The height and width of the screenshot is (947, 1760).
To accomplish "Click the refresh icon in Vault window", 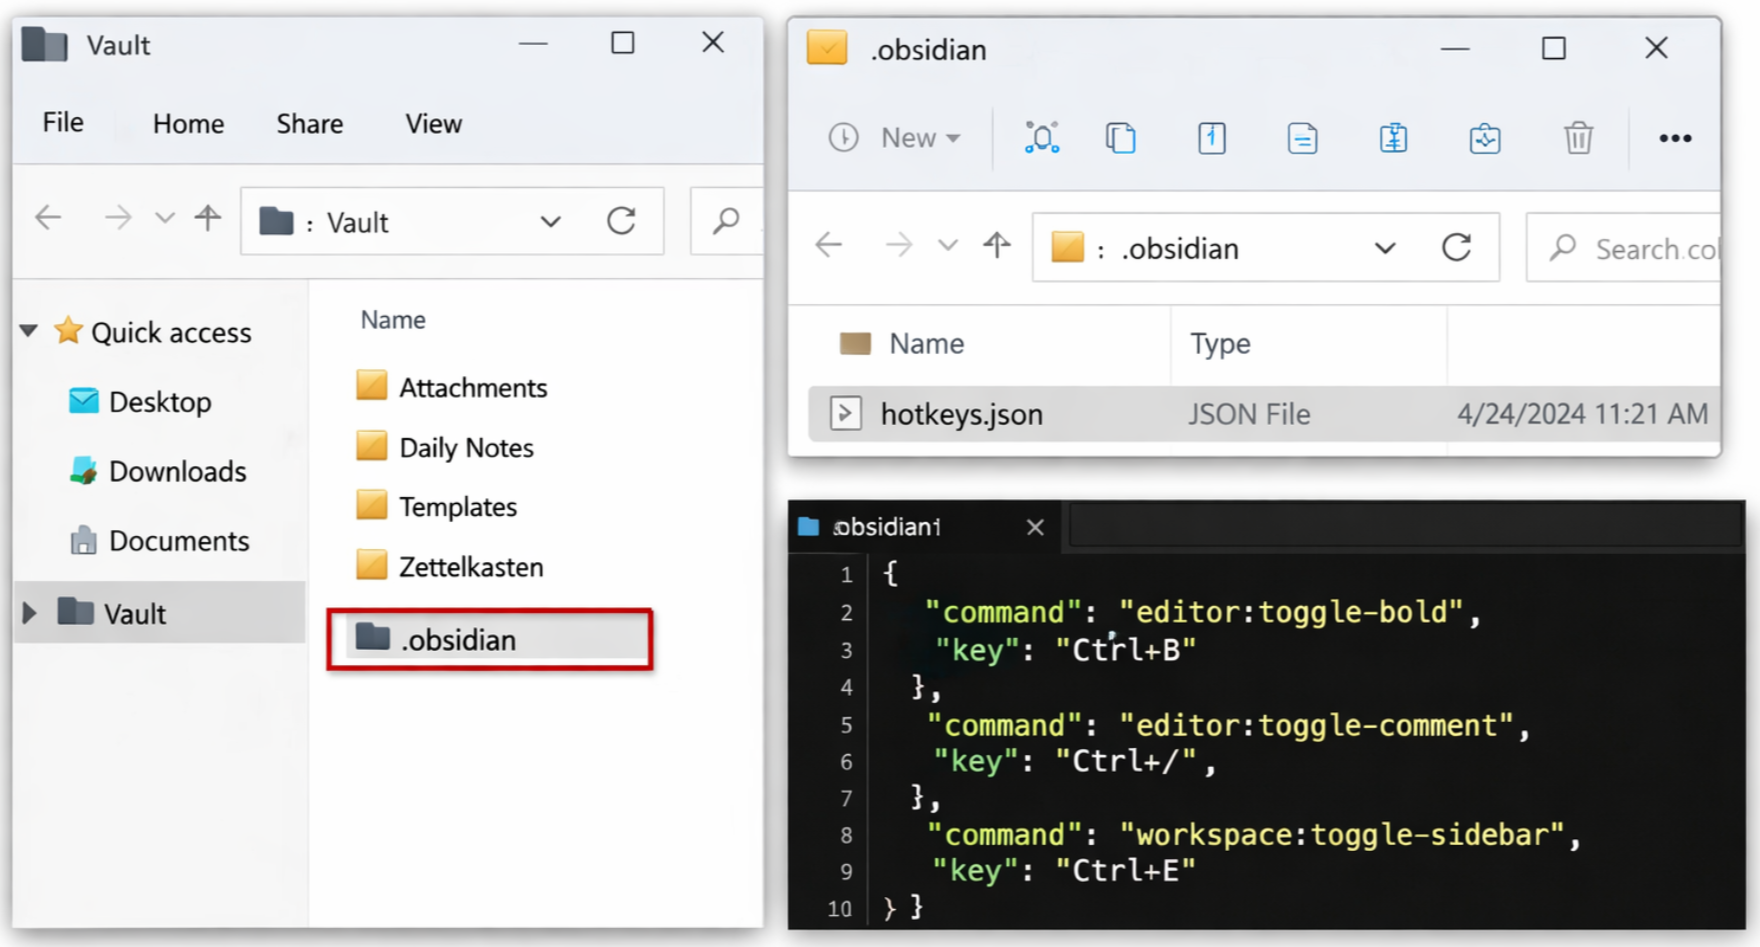I will (x=621, y=221).
